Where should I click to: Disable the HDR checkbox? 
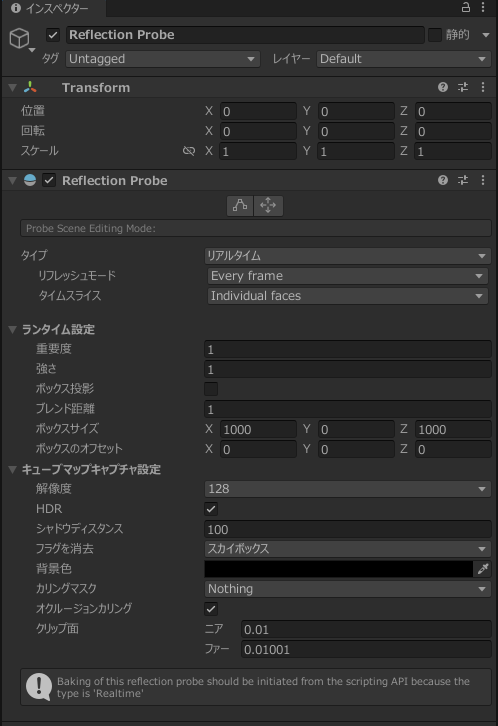pos(211,509)
